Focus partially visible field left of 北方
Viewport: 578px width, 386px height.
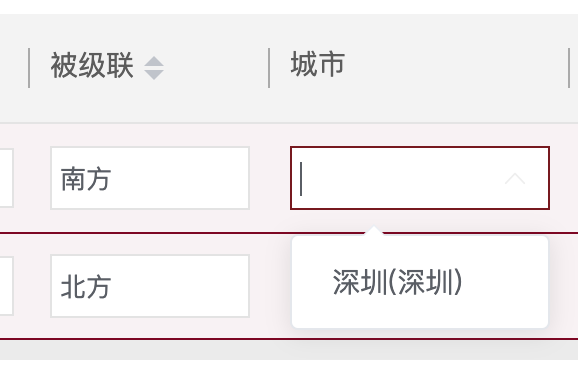(7, 286)
